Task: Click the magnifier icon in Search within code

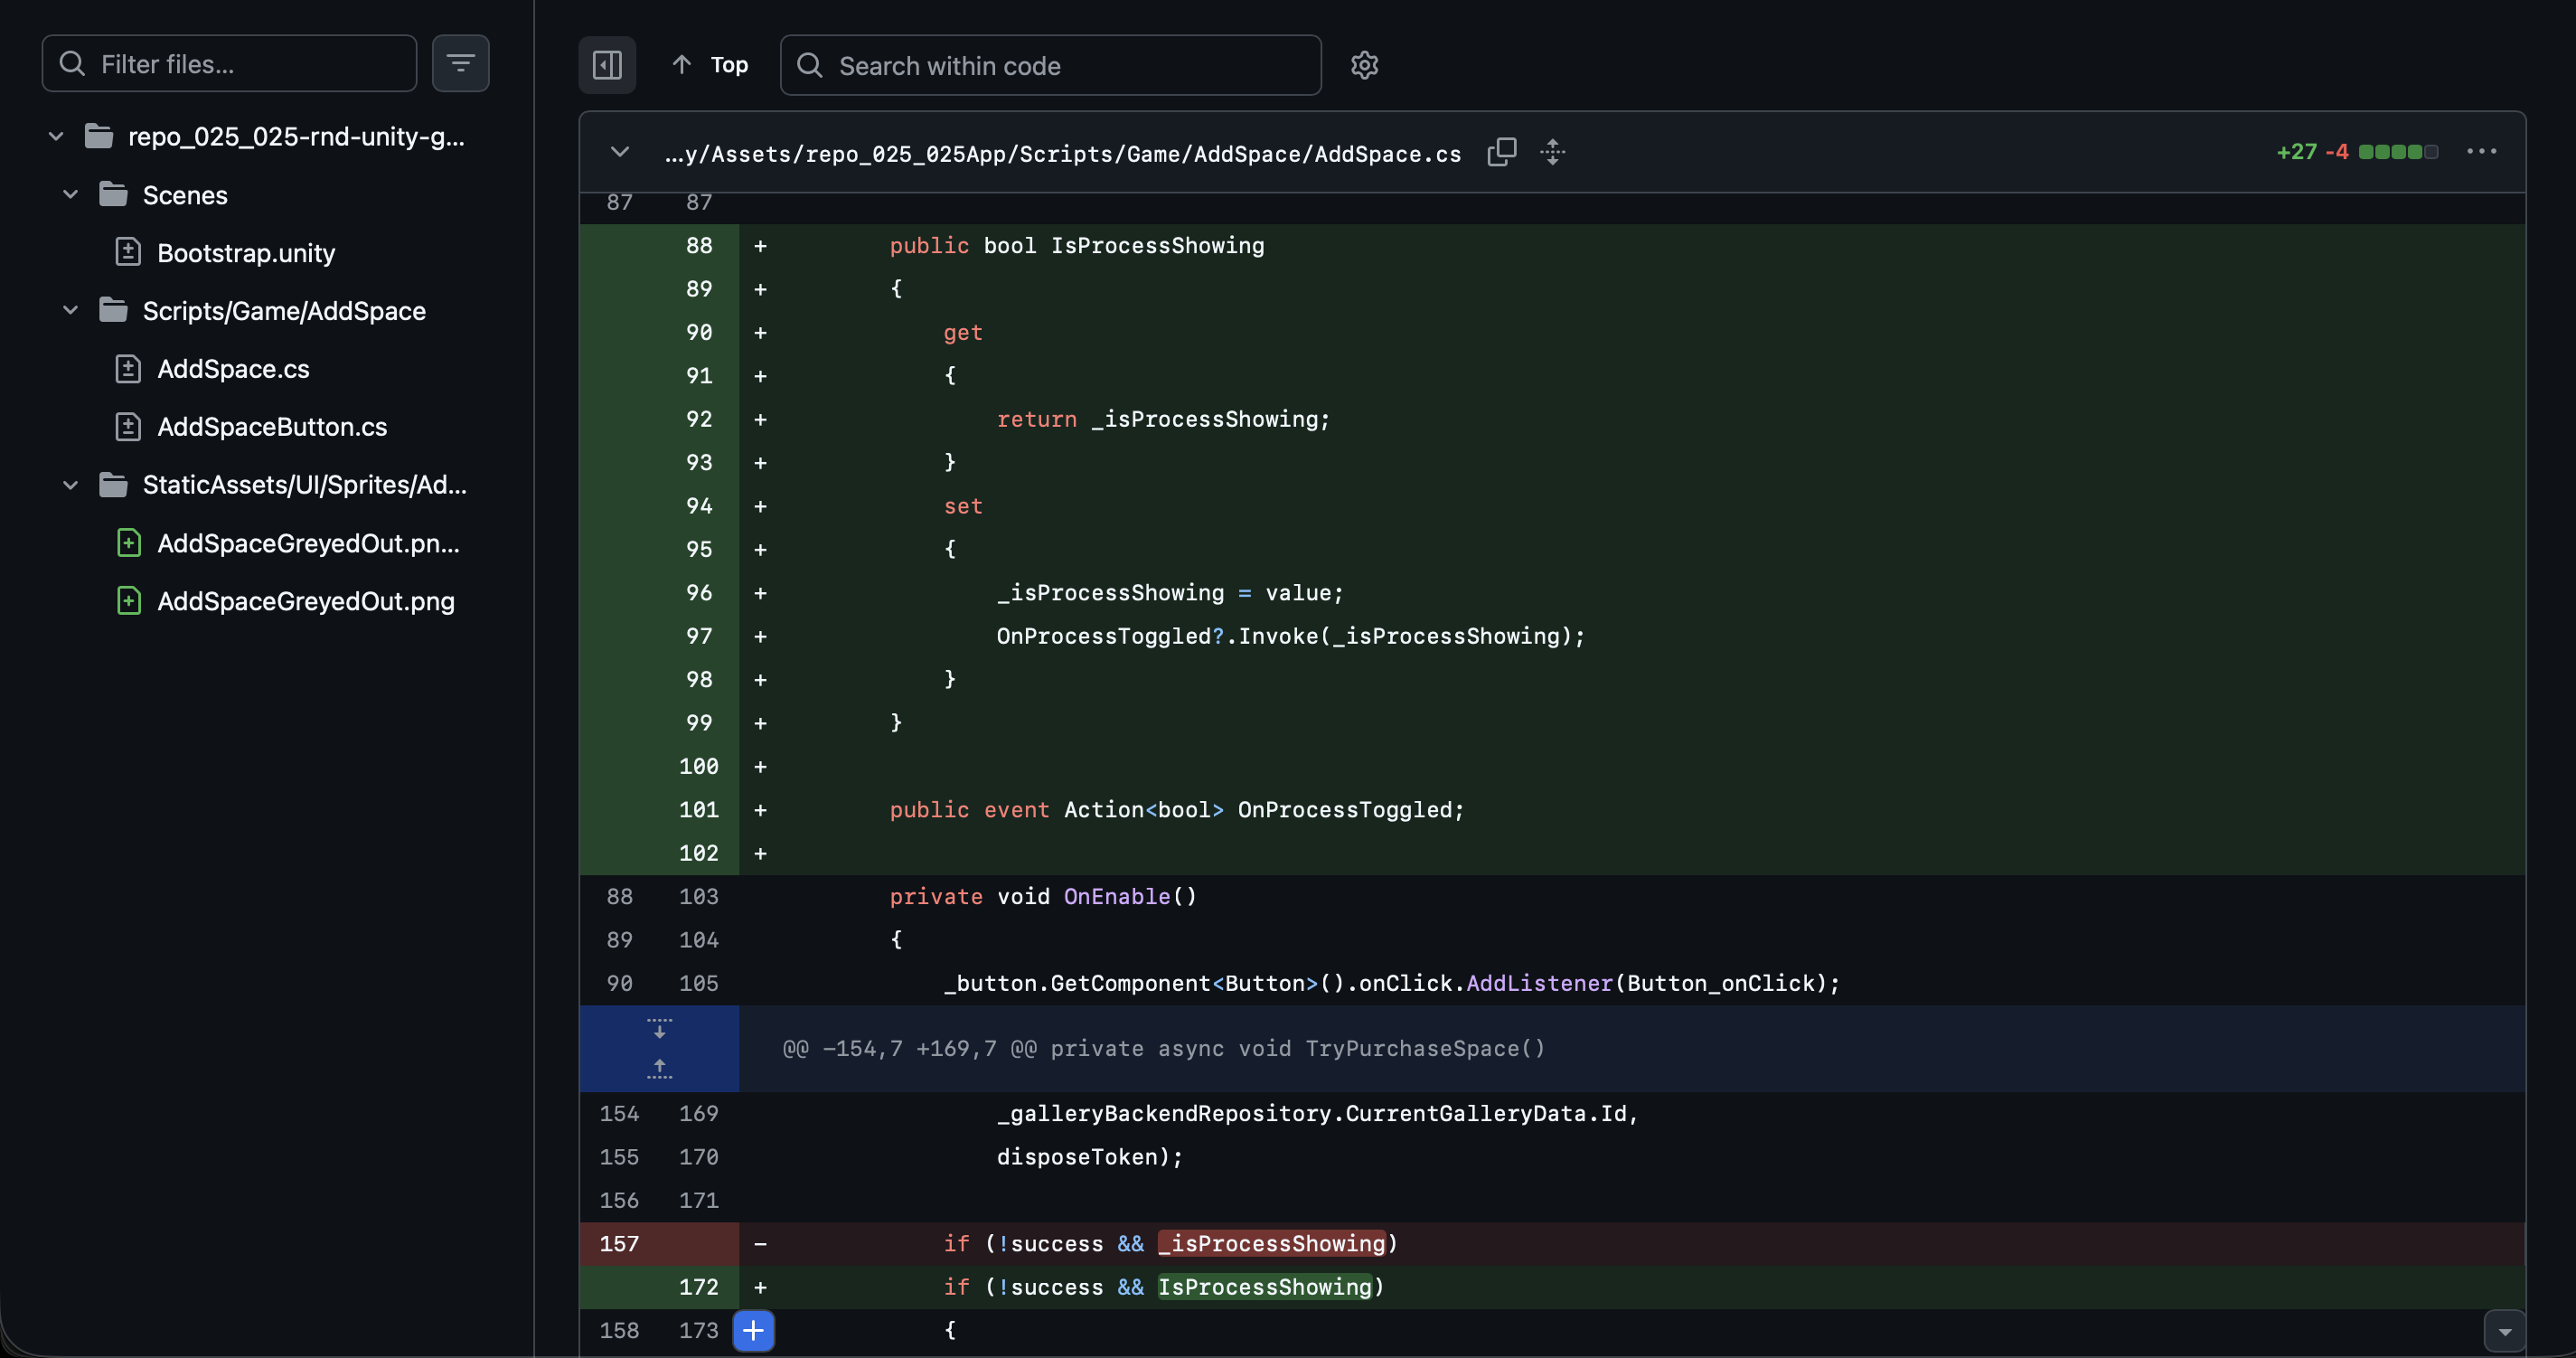Action: (810, 65)
